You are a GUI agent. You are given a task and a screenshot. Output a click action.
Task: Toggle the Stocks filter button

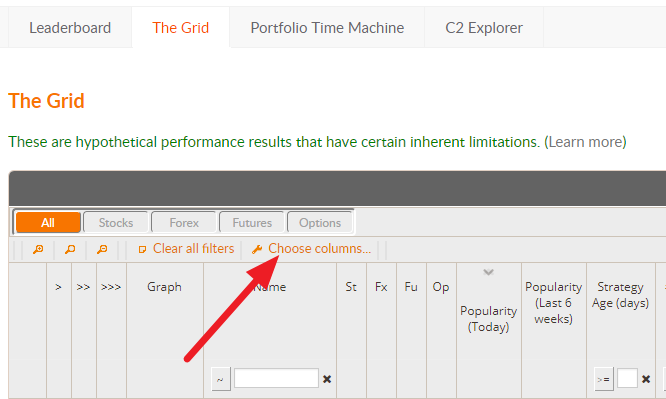116,223
